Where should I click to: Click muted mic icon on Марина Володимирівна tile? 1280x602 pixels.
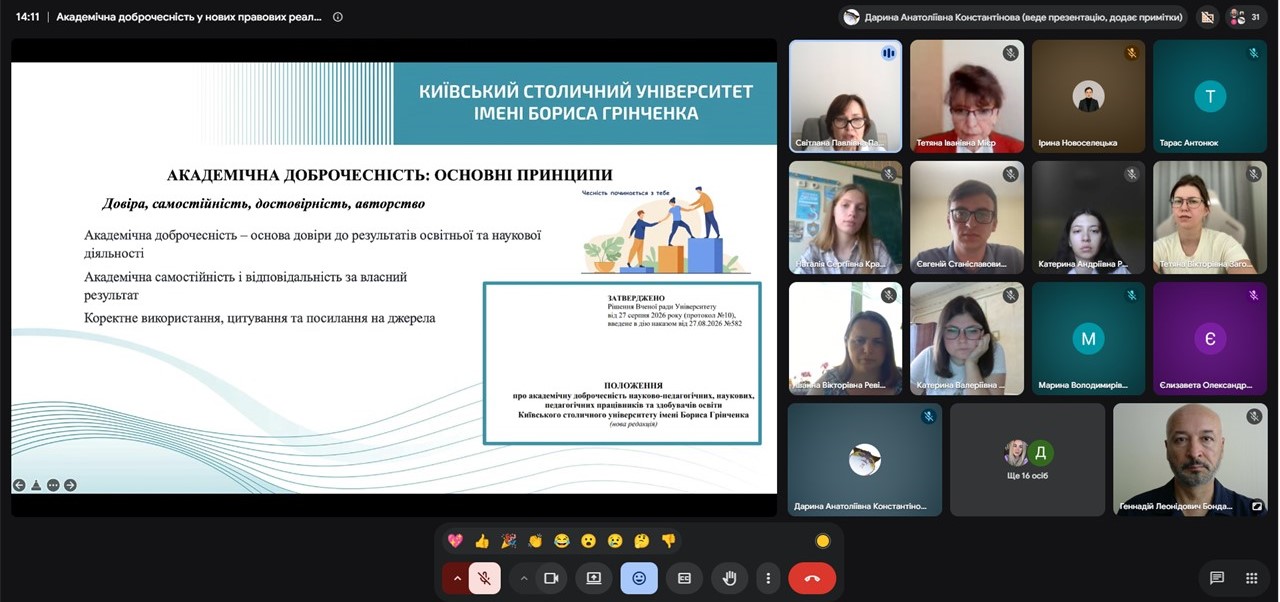click(1131, 295)
